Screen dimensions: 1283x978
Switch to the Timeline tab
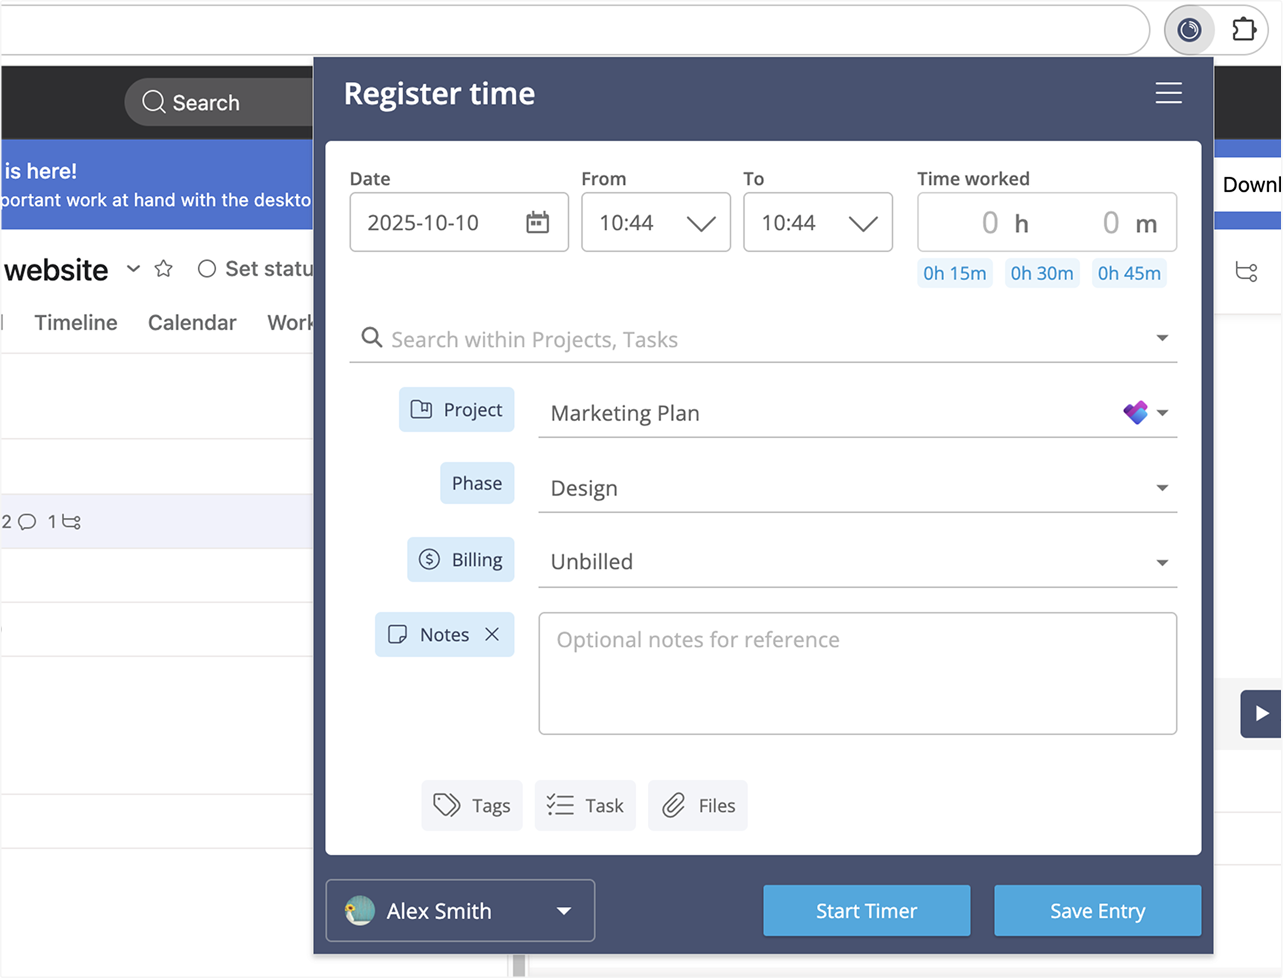[75, 322]
